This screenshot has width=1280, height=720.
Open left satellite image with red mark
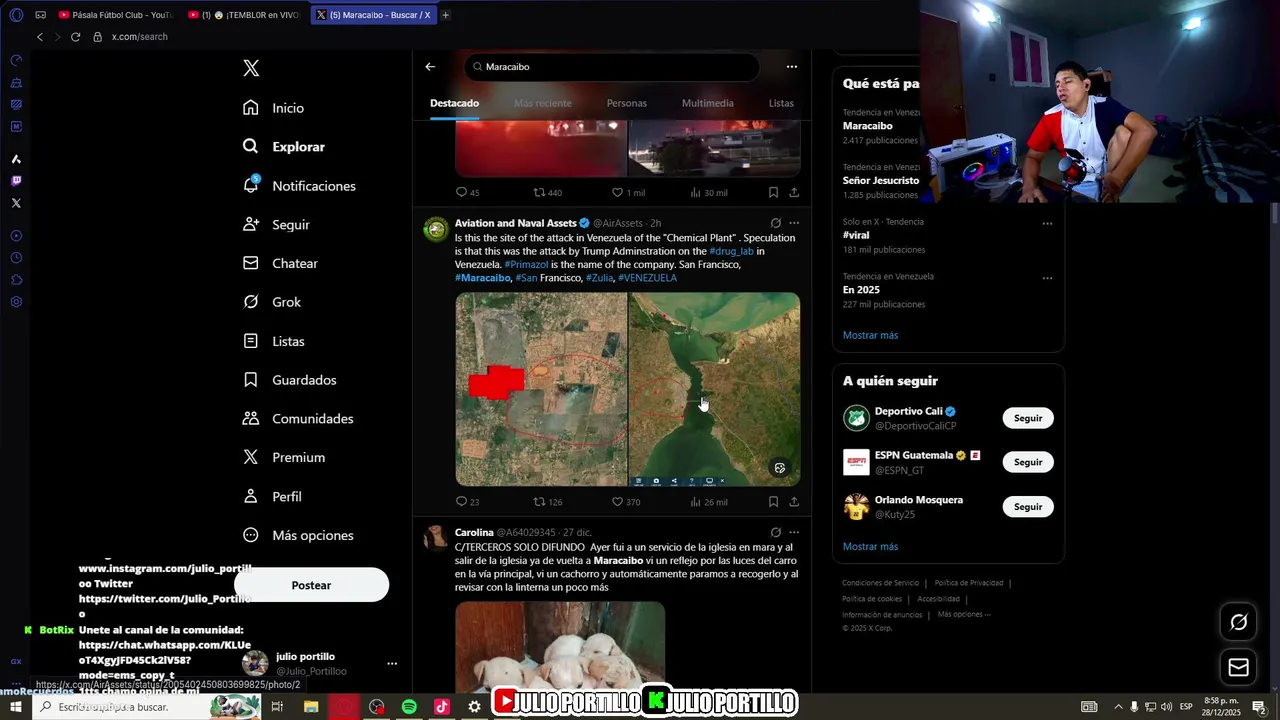pos(541,389)
